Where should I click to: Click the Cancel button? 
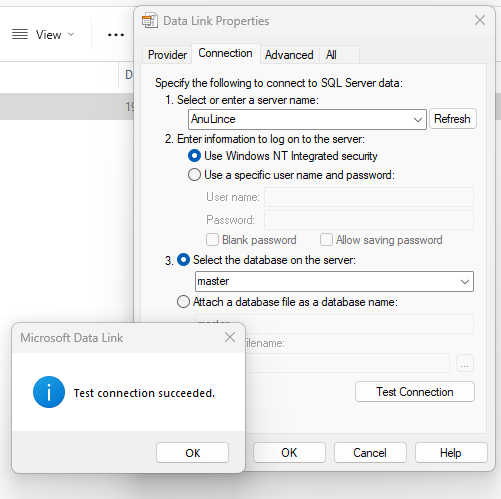pyautogui.click(x=370, y=453)
